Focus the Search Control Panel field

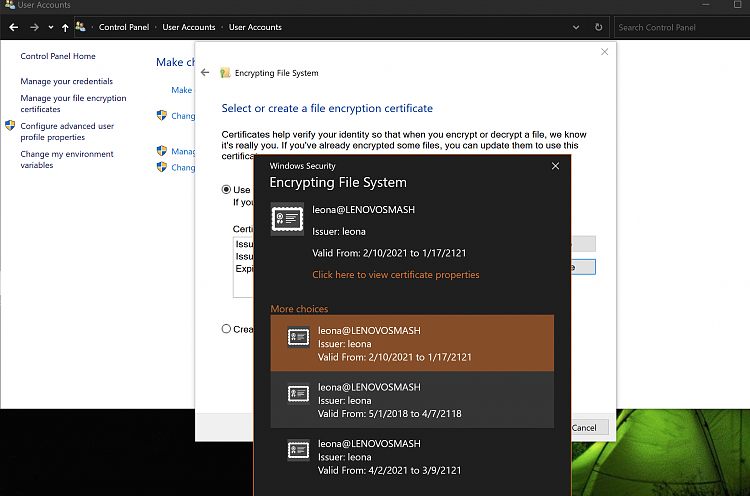(x=682, y=27)
